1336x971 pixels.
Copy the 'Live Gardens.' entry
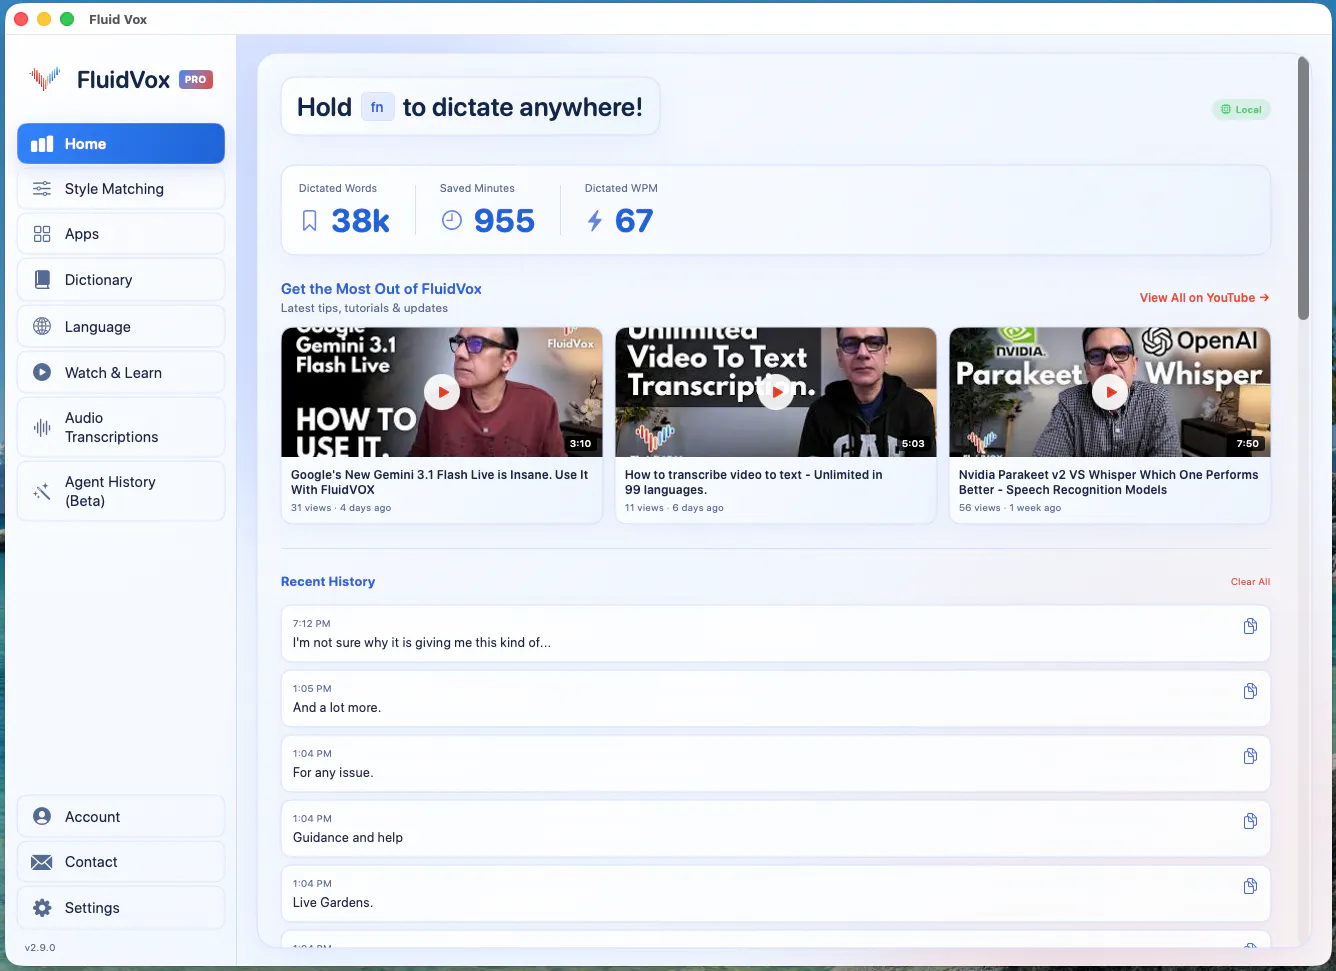1250,886
